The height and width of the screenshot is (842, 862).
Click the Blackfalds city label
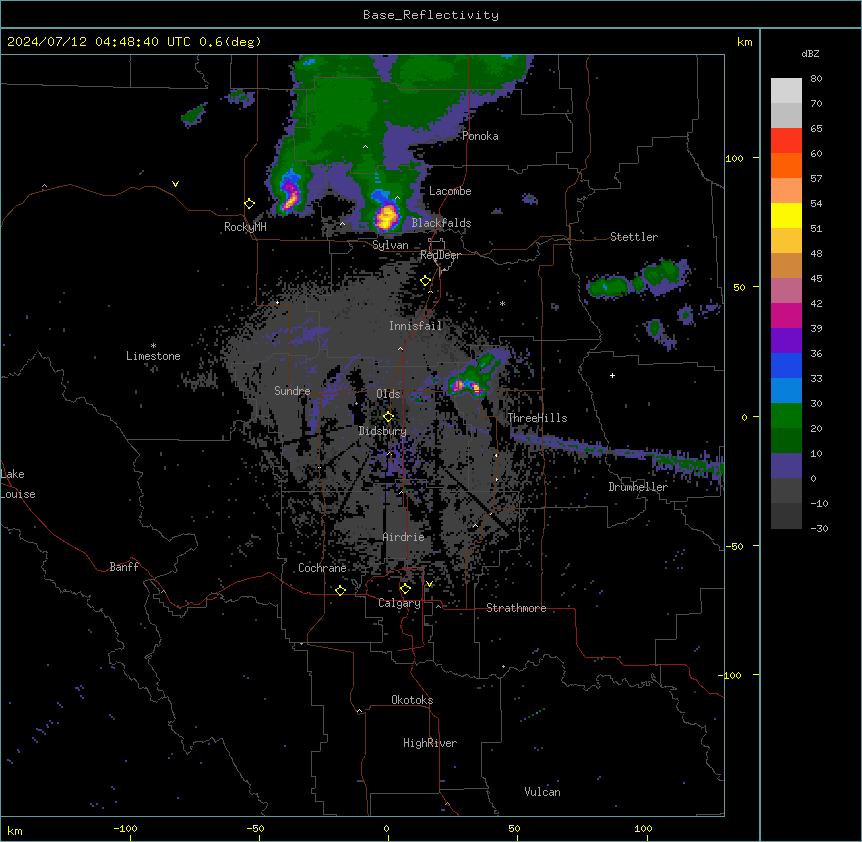[x=441, y=223]
